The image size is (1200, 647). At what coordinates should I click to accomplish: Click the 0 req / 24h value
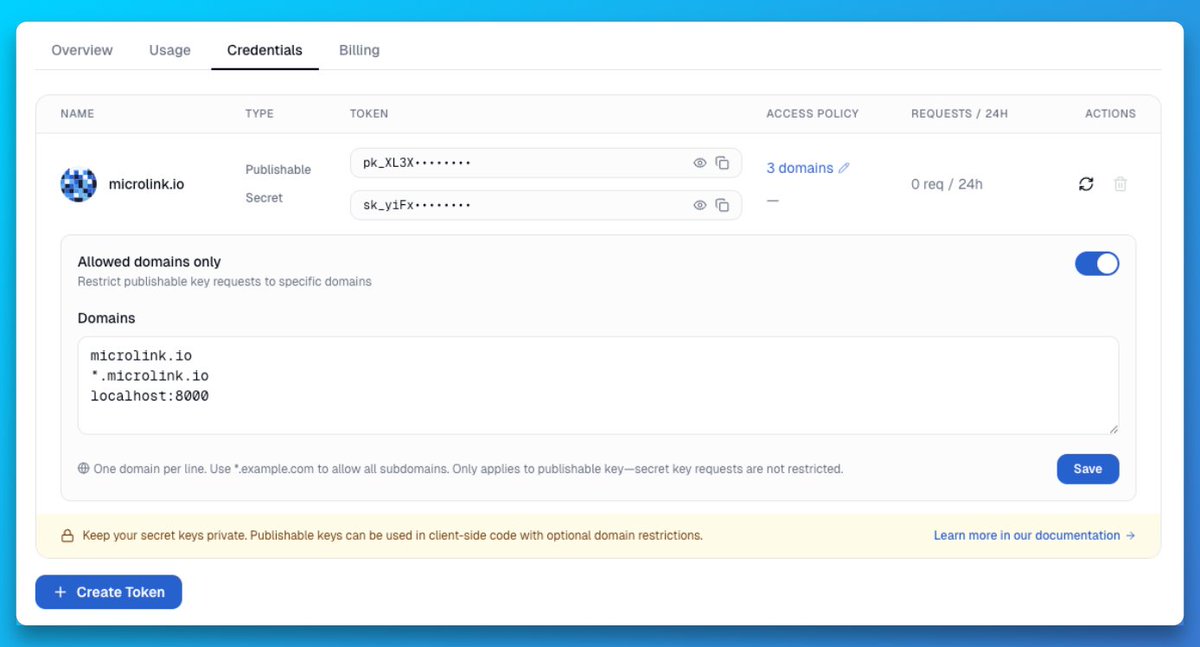(947, 184)
